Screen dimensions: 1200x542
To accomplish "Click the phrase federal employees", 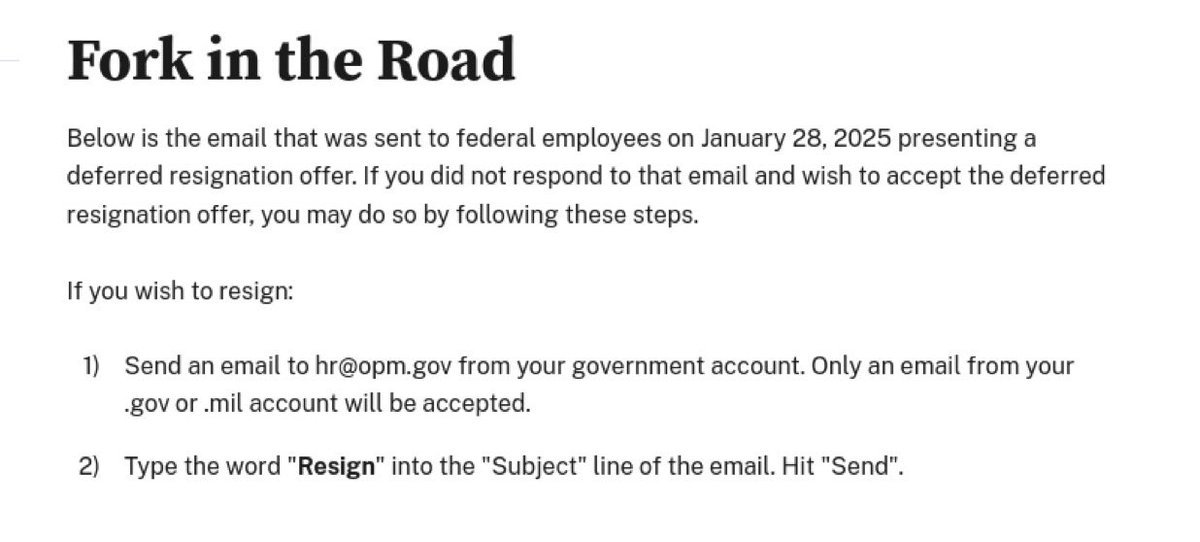I will (552, 137).
